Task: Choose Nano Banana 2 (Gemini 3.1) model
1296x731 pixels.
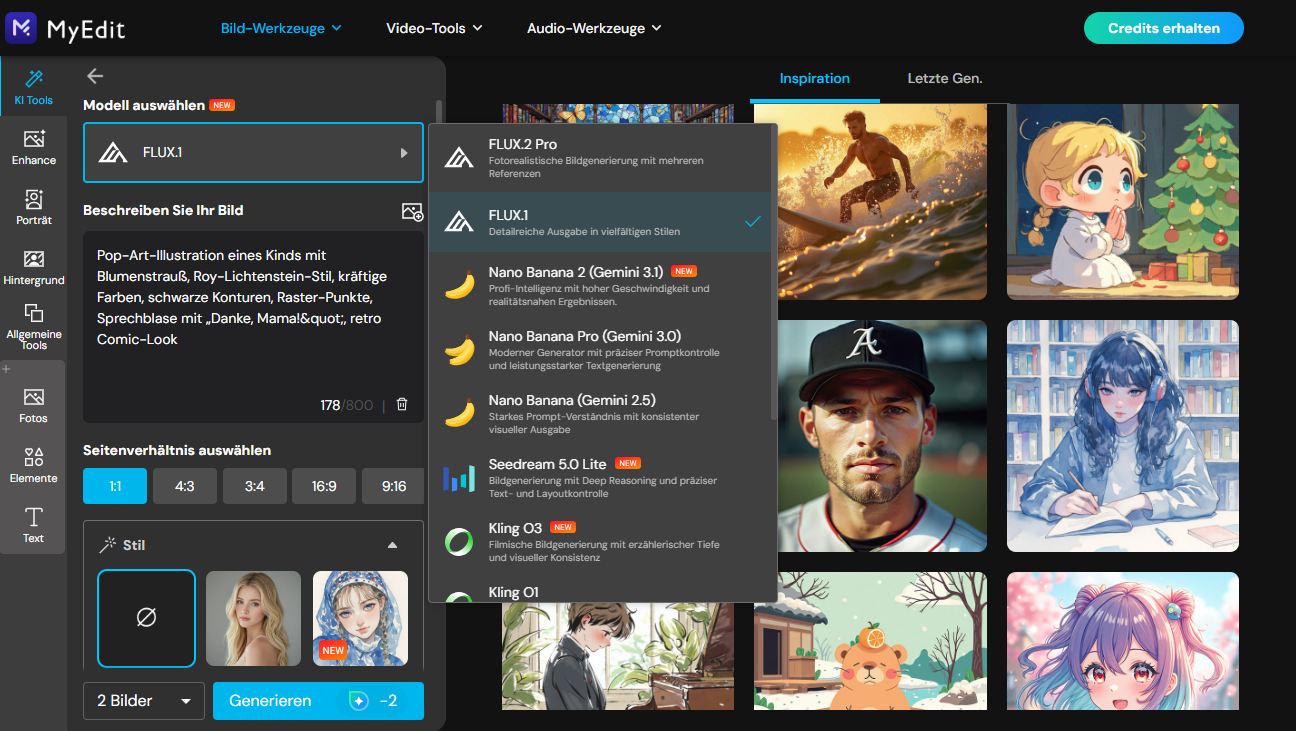Action: pos(600,286)
